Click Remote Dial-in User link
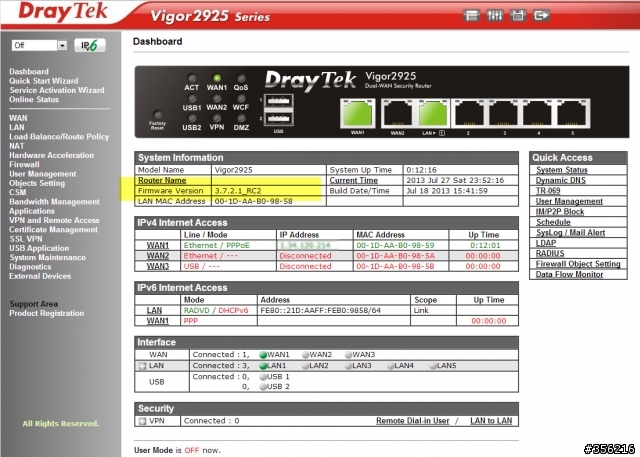 pos(412,421)
